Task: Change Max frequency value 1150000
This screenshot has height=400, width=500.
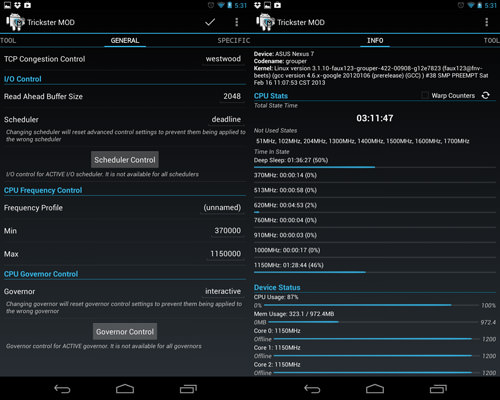Action: [x=225, y=254]
